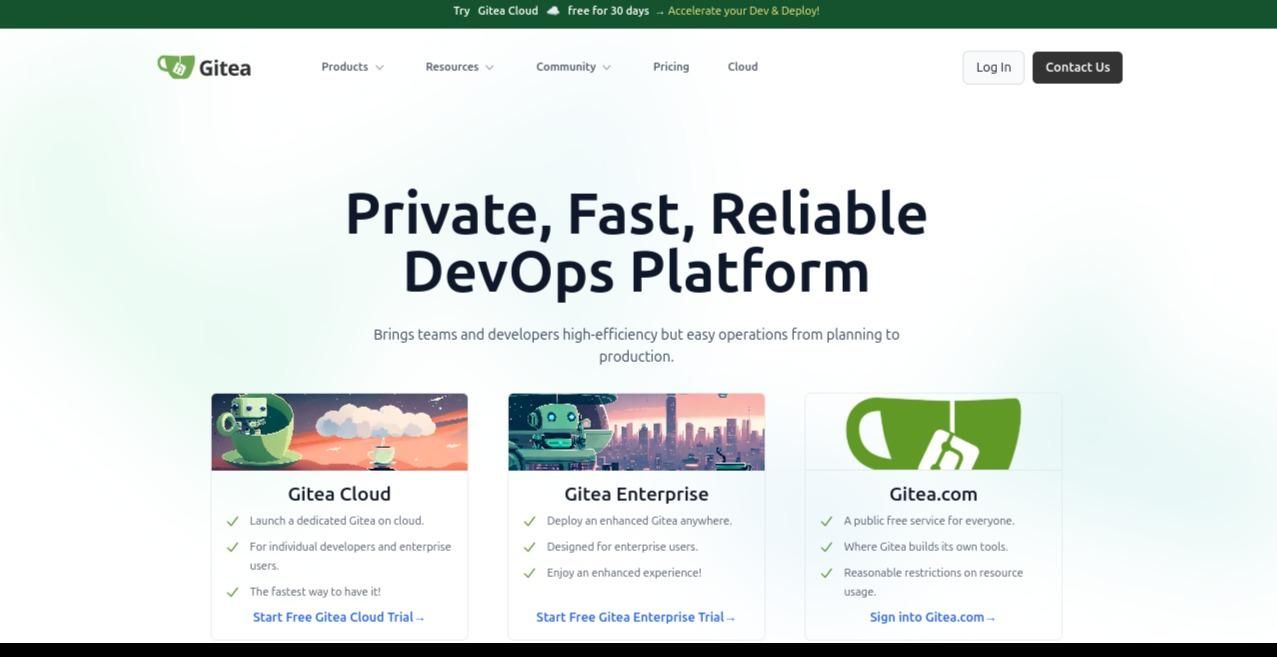Click the Gitea teacup logo icon
Screen dimensions: 1277x657
tap(176, 67)
